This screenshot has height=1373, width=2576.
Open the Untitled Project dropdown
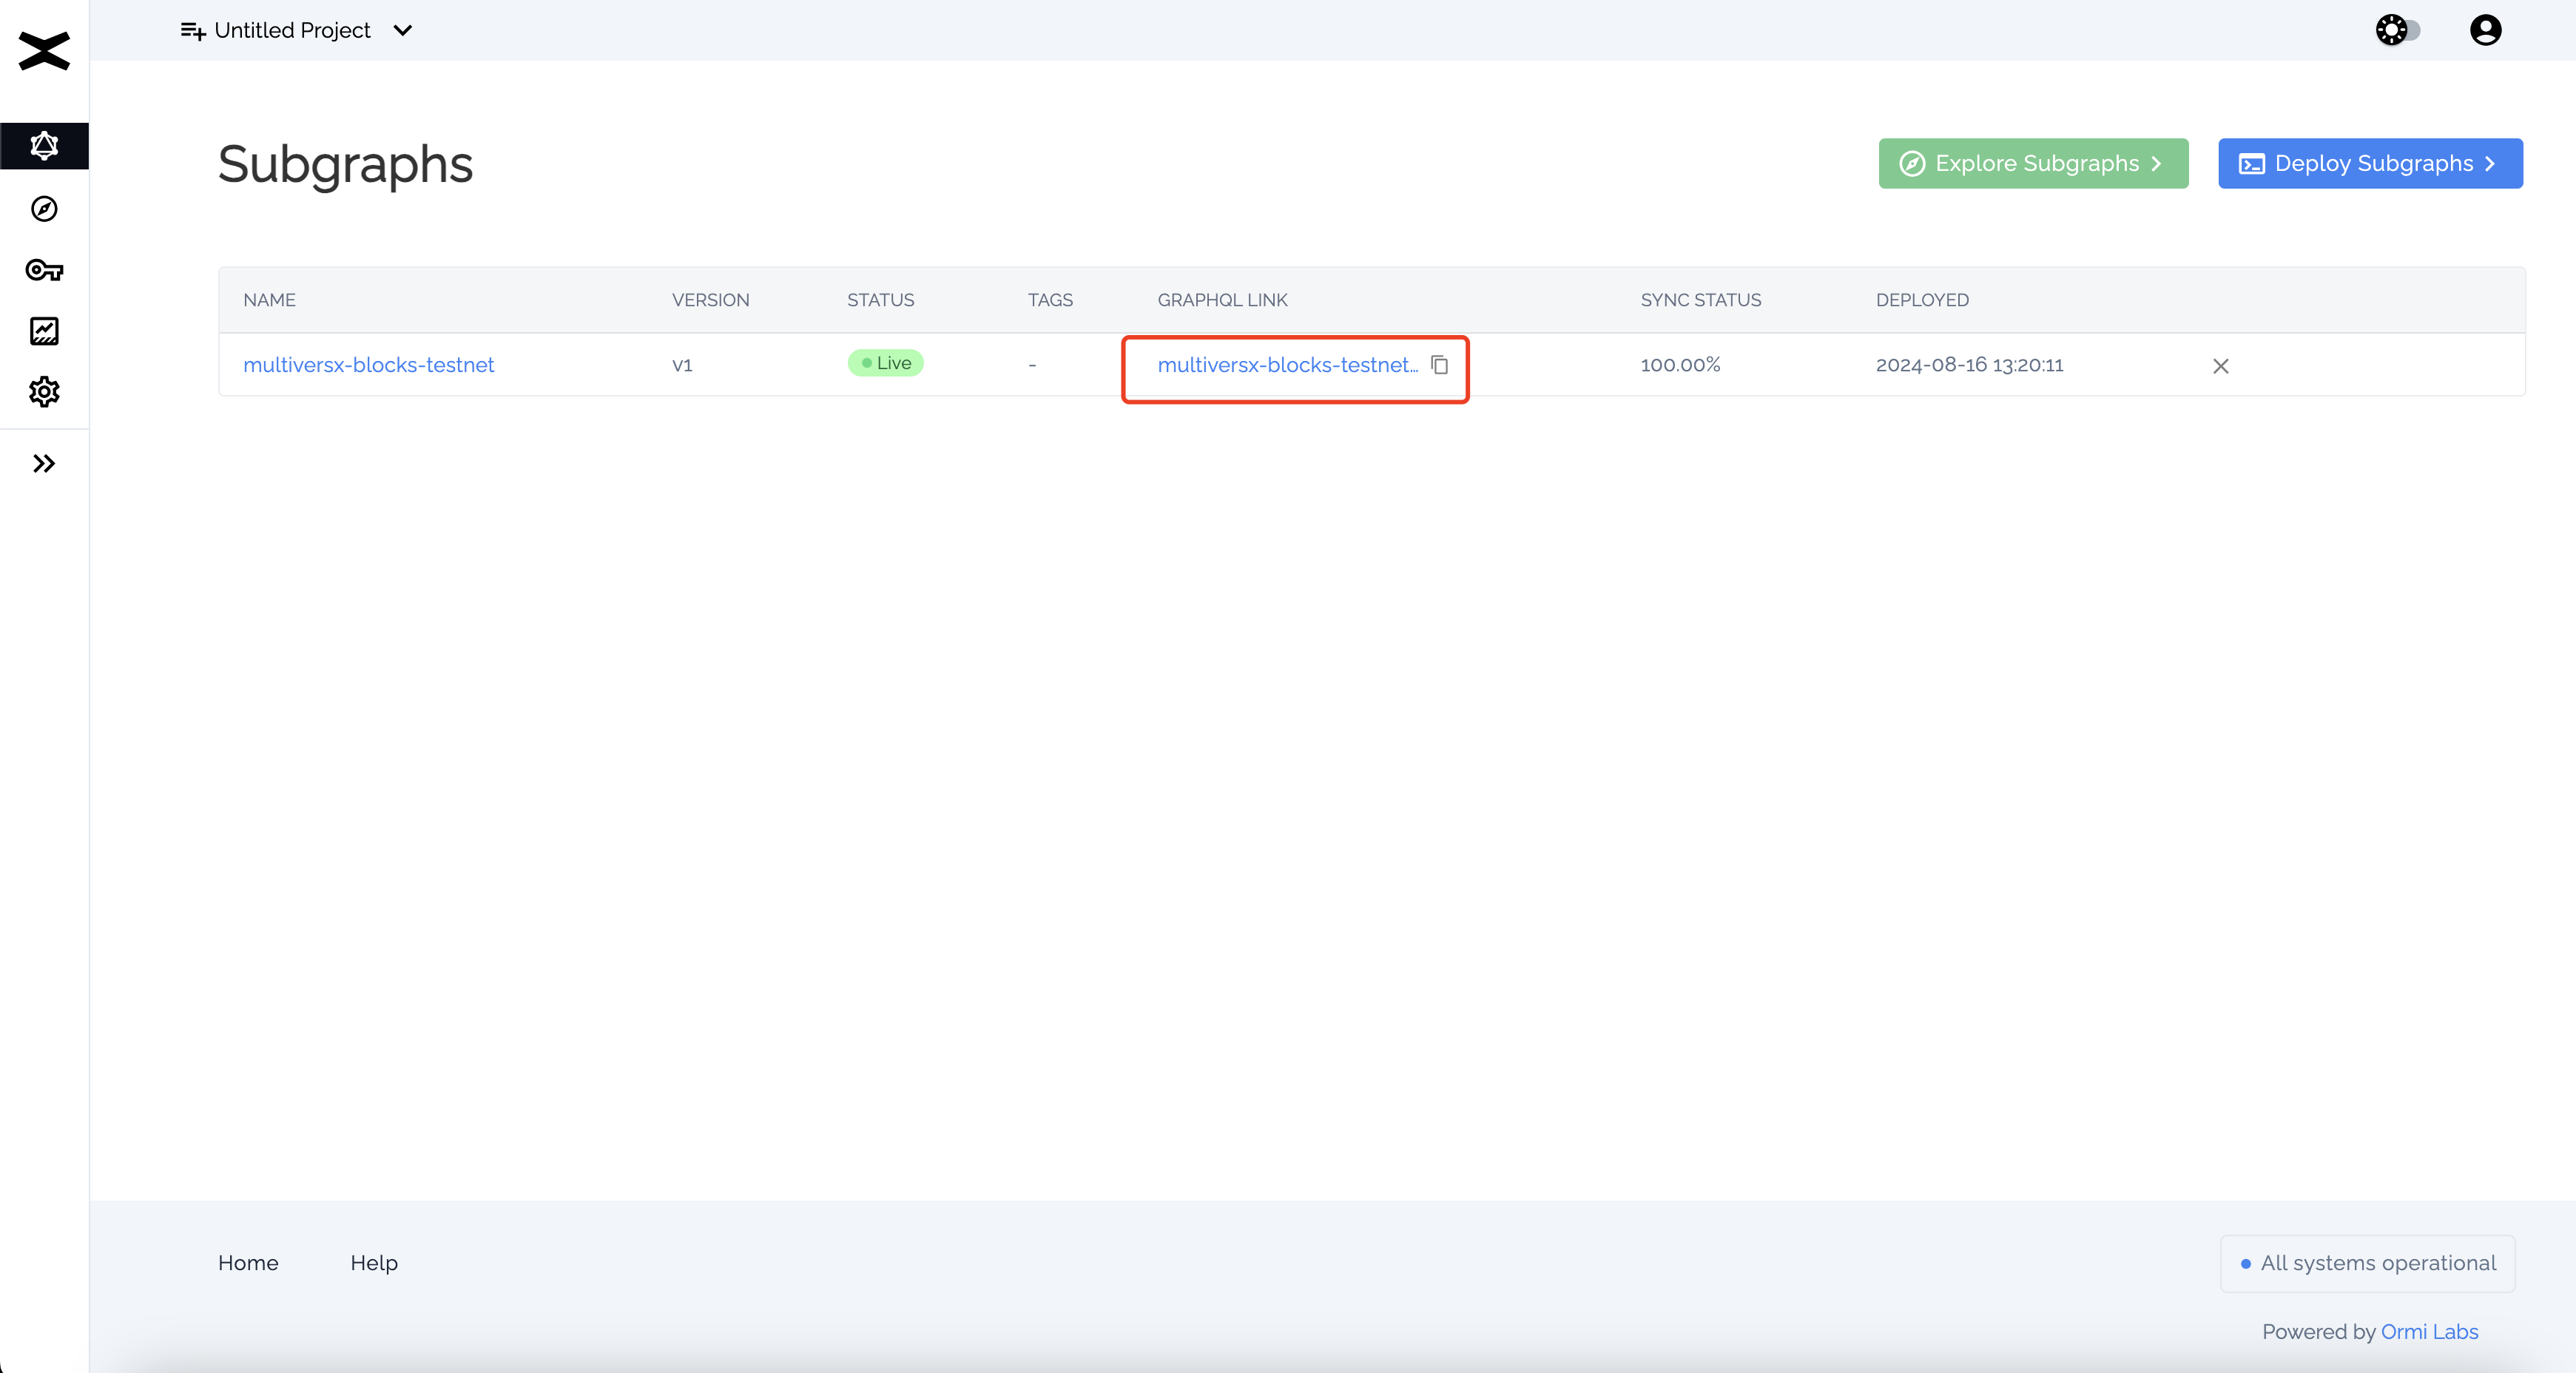tap(313, 30)
